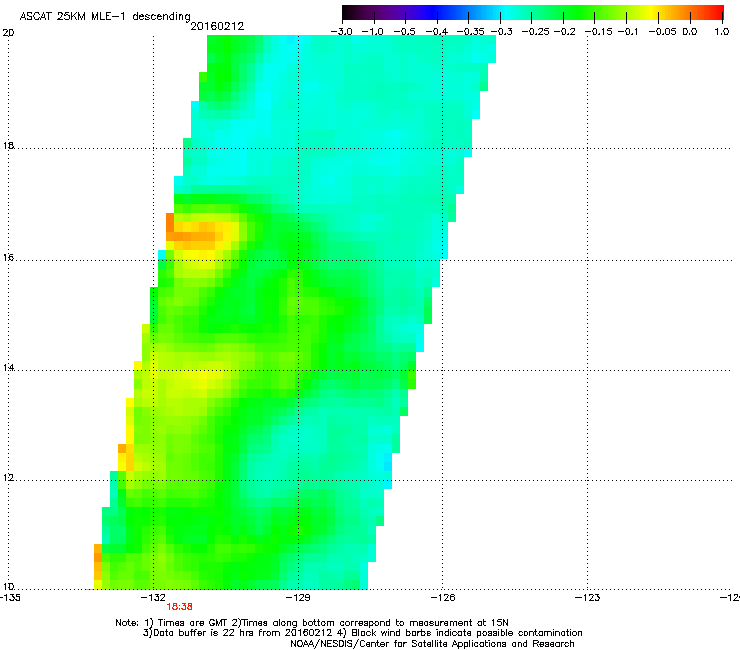
Task: Click the color scale label -1.0
Action: point(373,32)
